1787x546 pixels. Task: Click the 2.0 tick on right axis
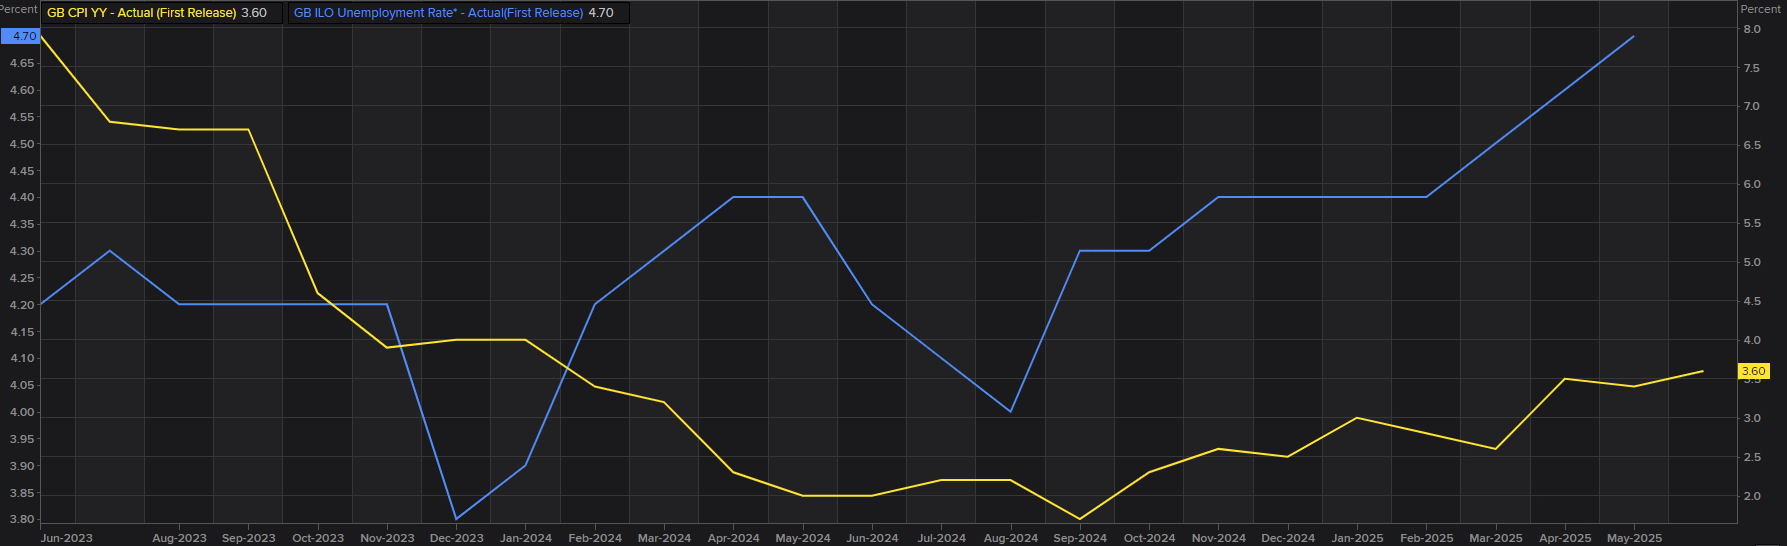(x=1752, y=496)
